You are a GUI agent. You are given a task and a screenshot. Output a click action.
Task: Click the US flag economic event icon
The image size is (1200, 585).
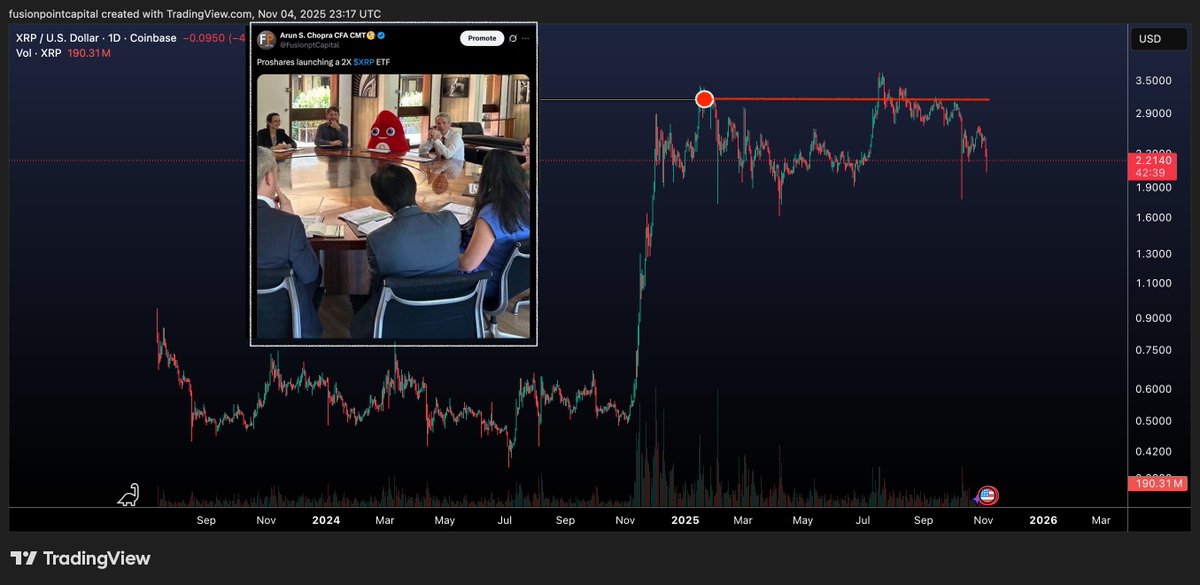pyautogui.click(x=987, y=495)
